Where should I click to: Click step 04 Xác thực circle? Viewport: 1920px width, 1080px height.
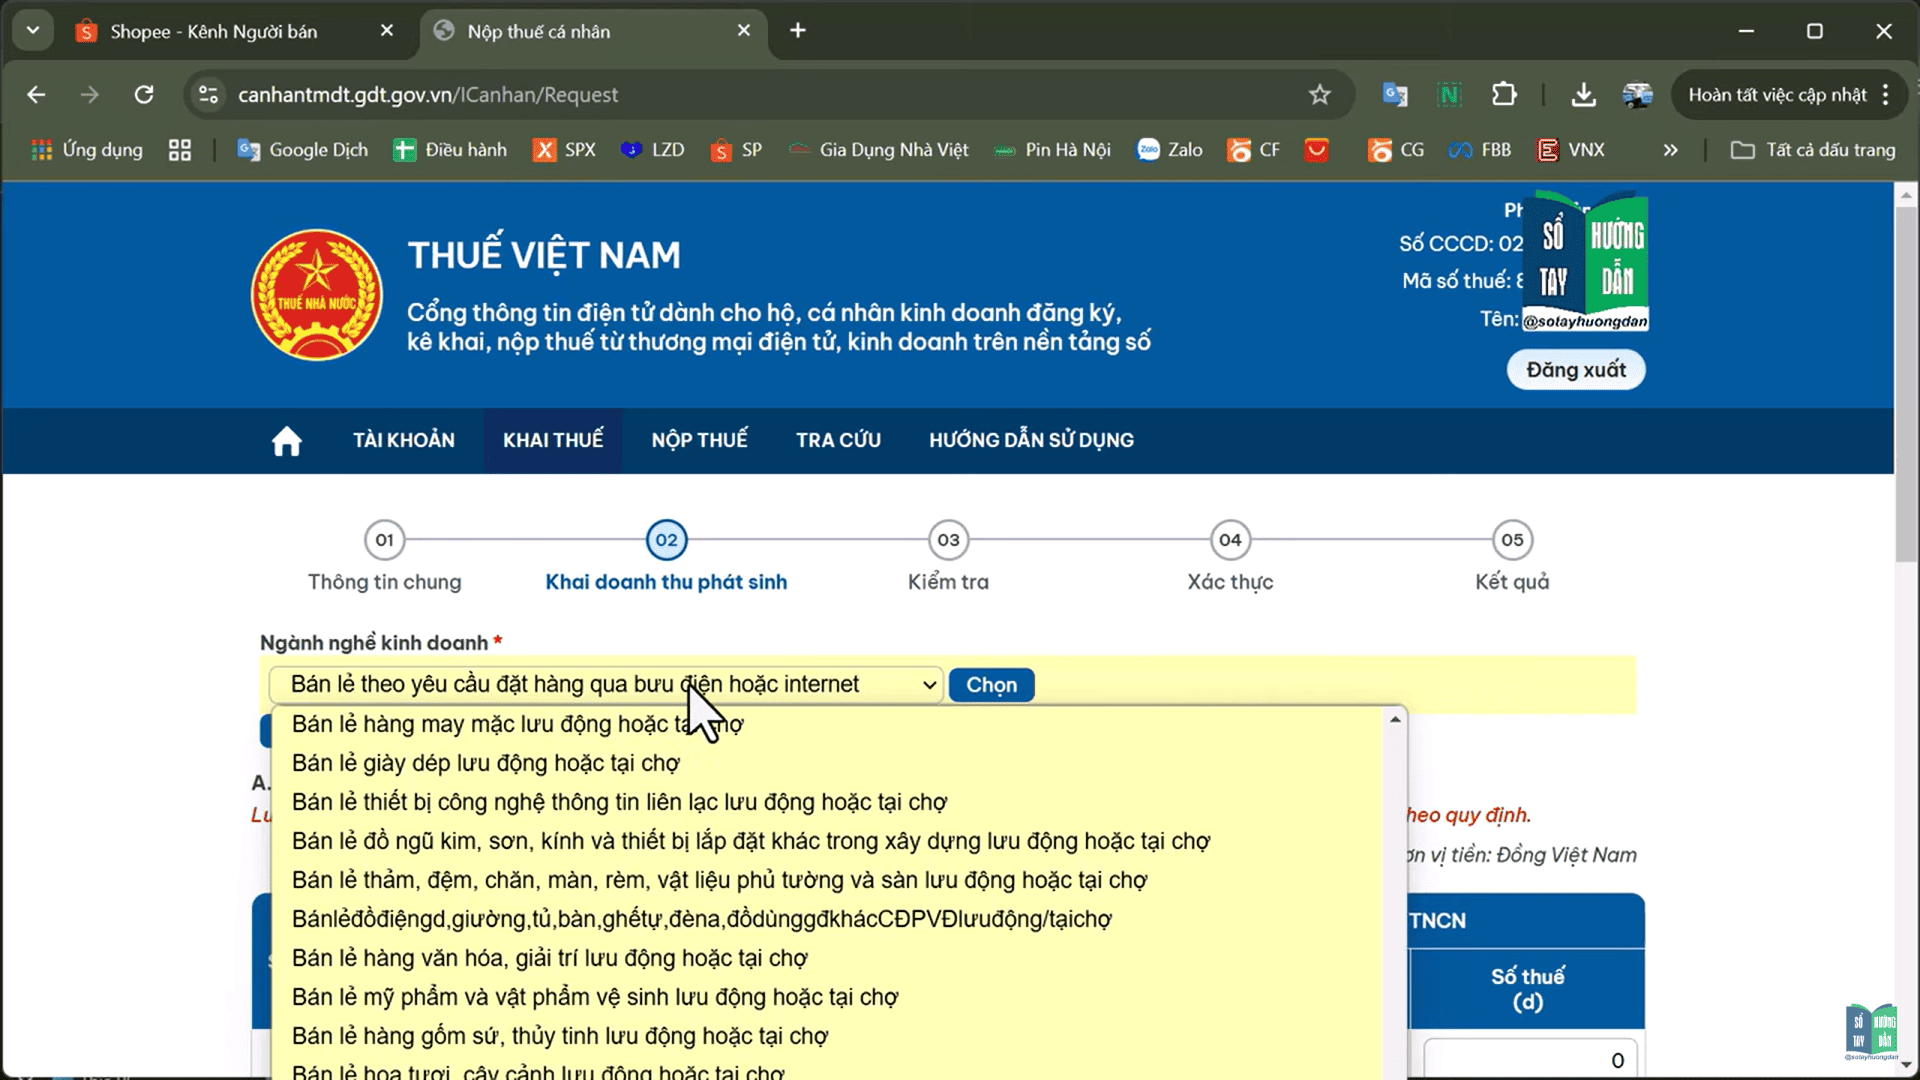(x=1230, y=540)
